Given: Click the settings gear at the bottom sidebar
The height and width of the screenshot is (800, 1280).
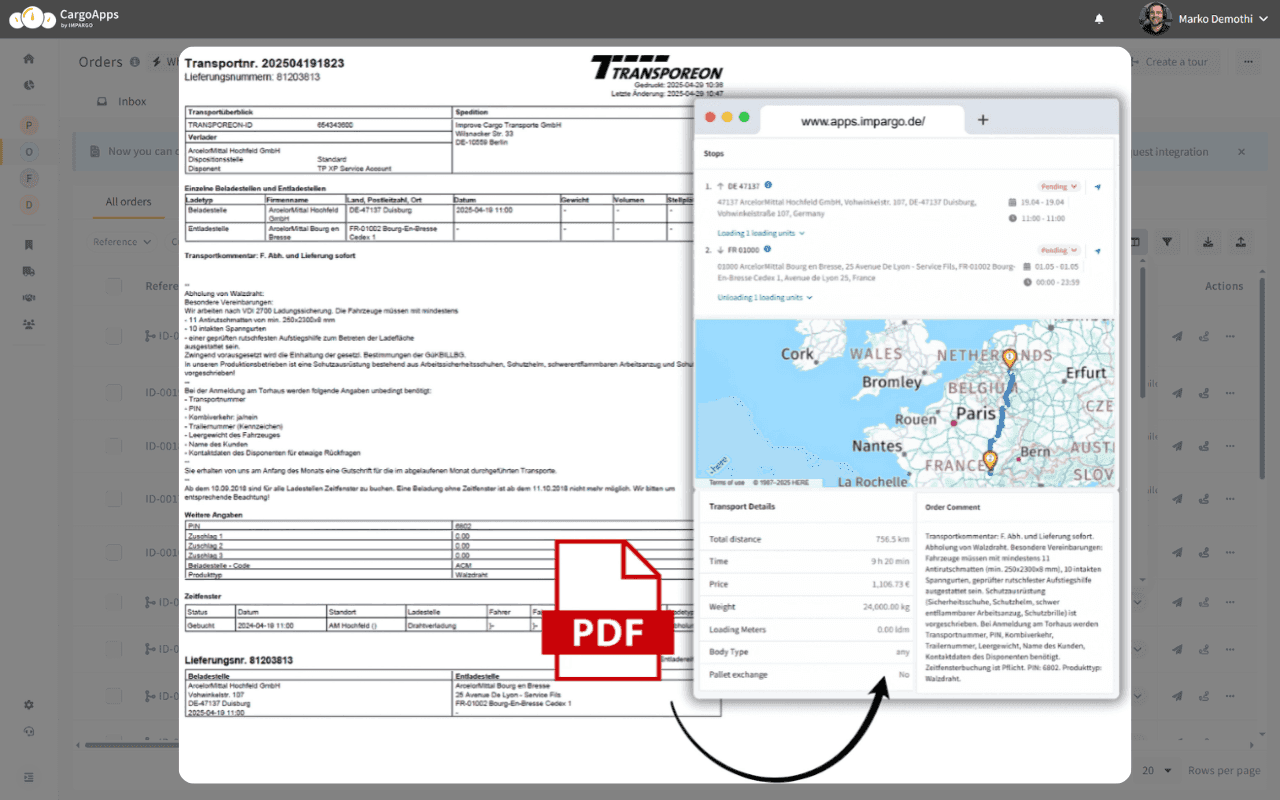Looking at the screenshot, I should coord(28,704).
